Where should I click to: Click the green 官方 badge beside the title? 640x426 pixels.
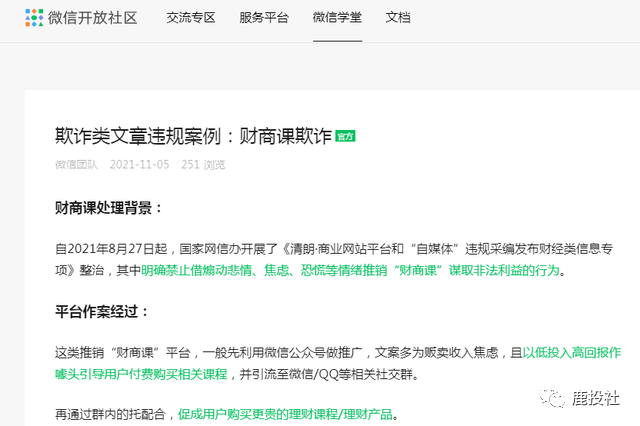(345, 136)
